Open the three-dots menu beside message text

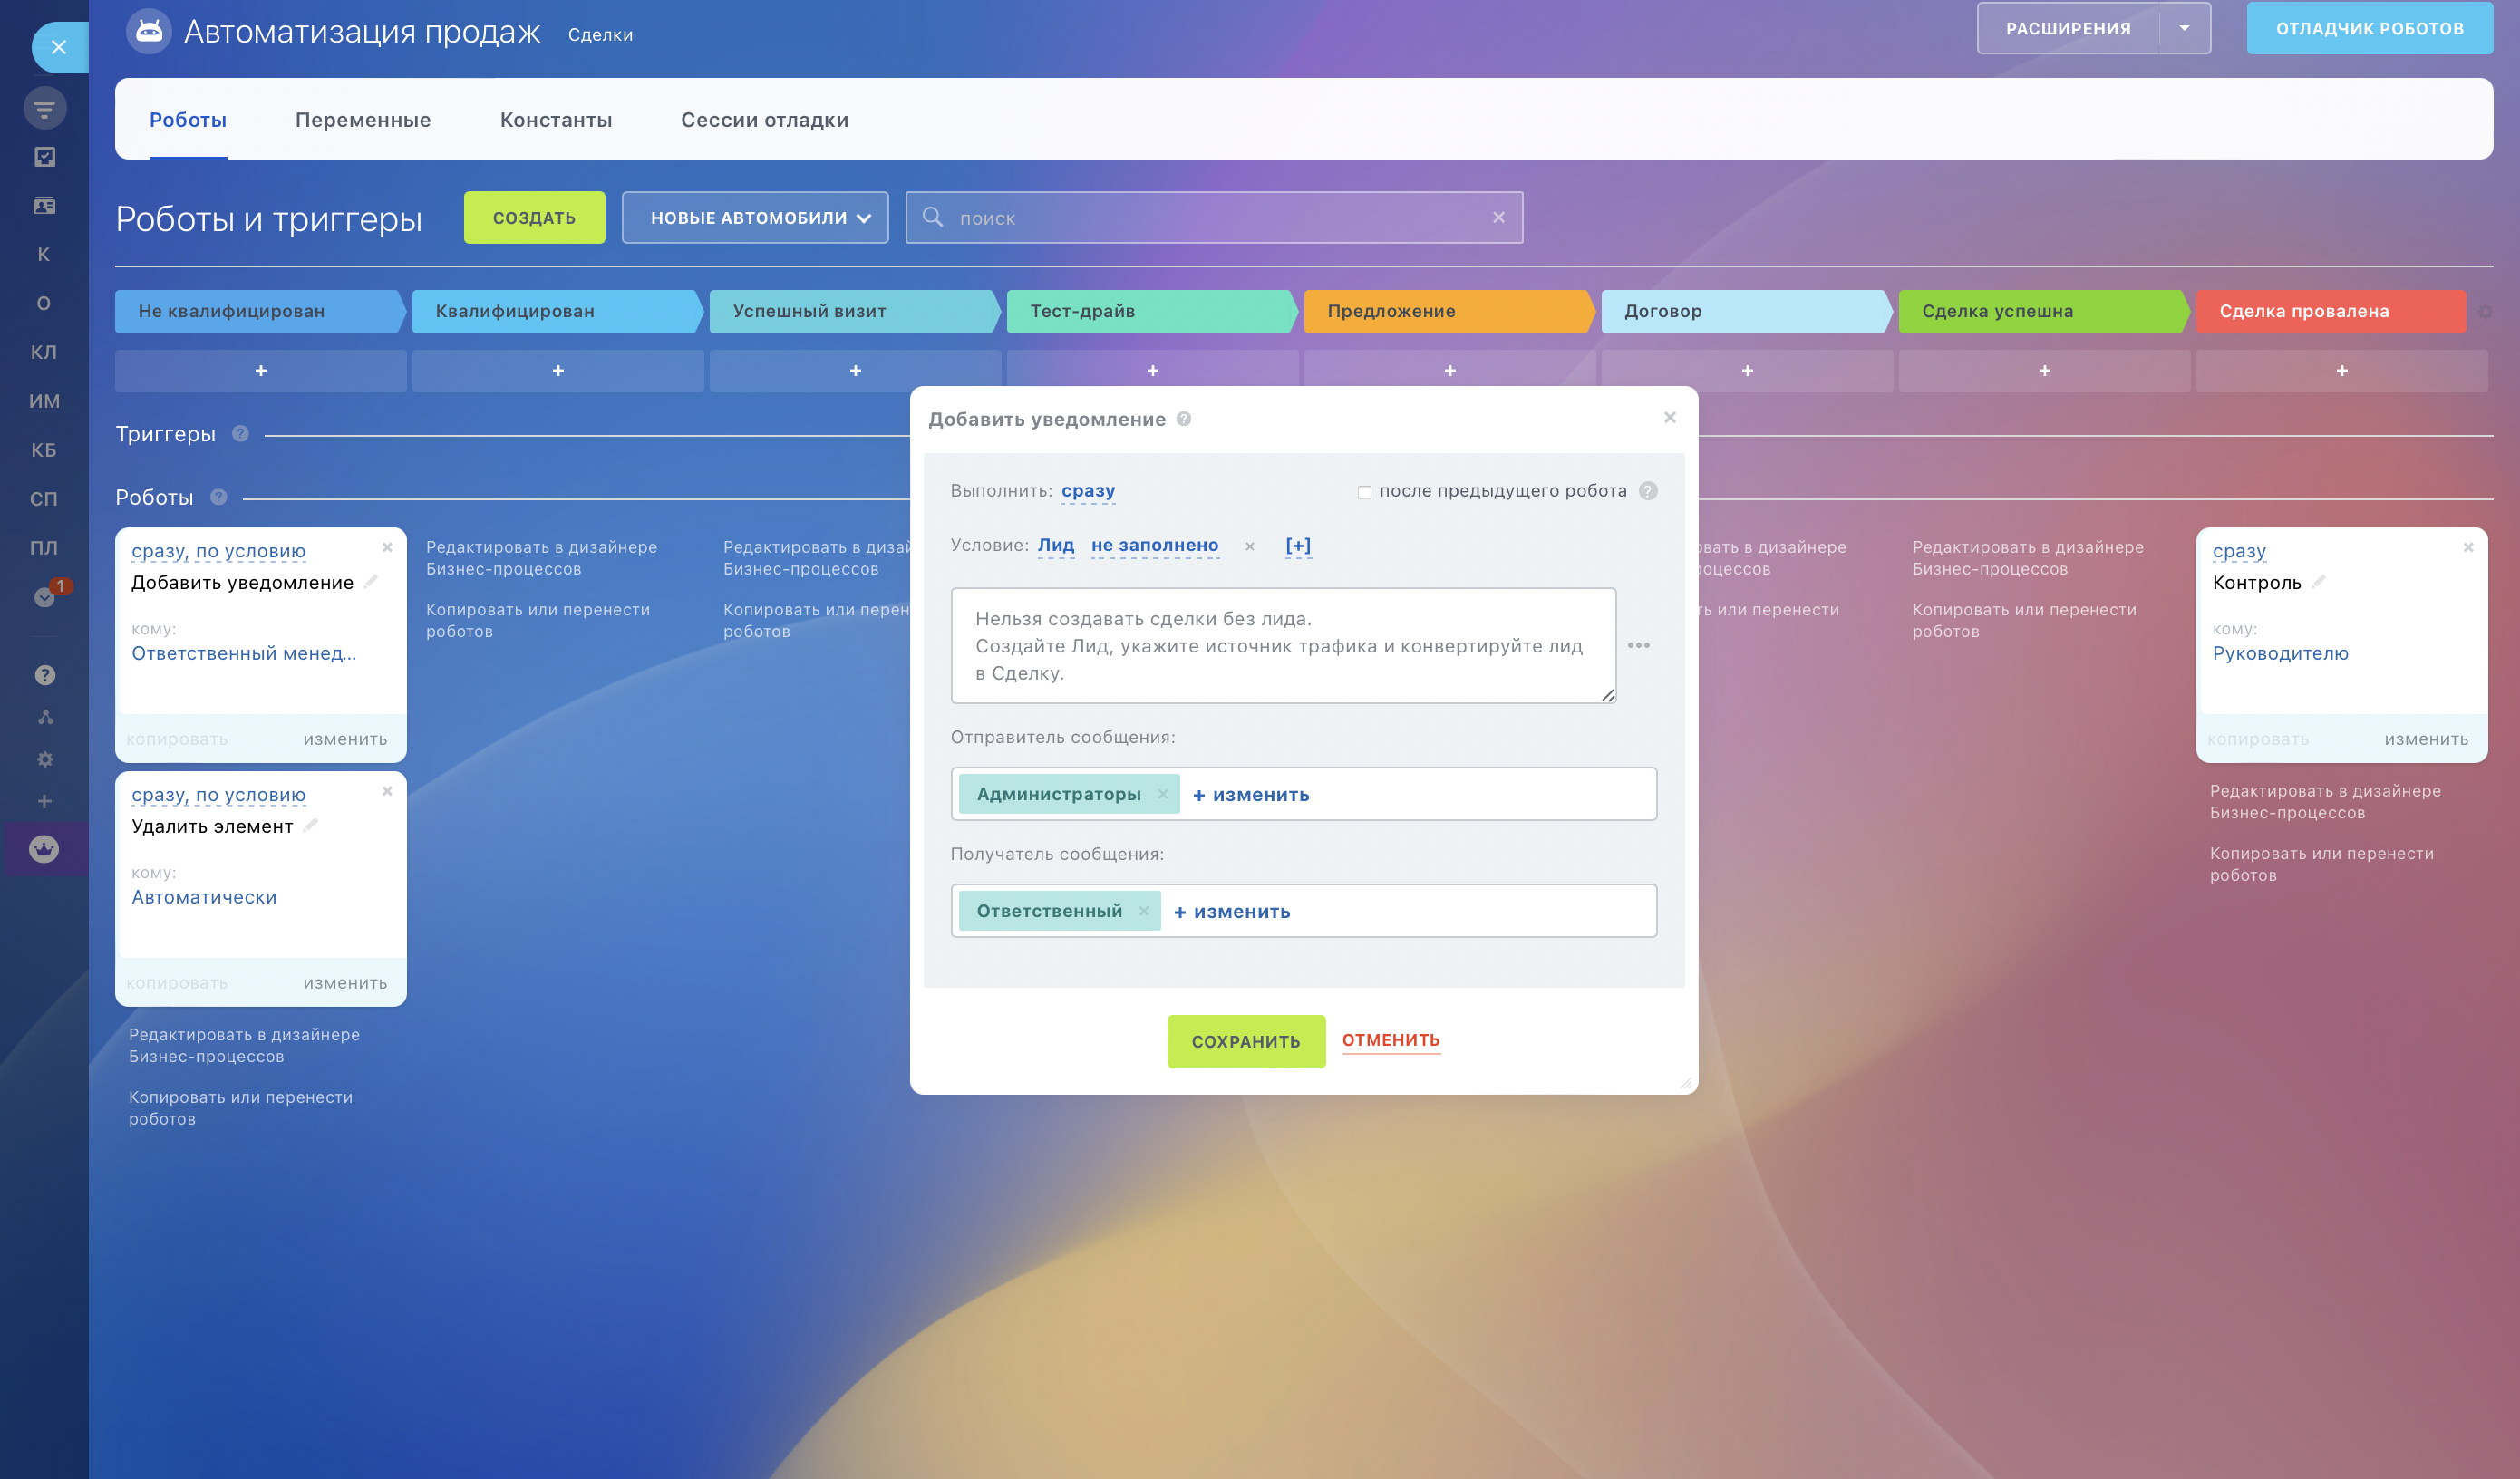(x=1638, y=646)
